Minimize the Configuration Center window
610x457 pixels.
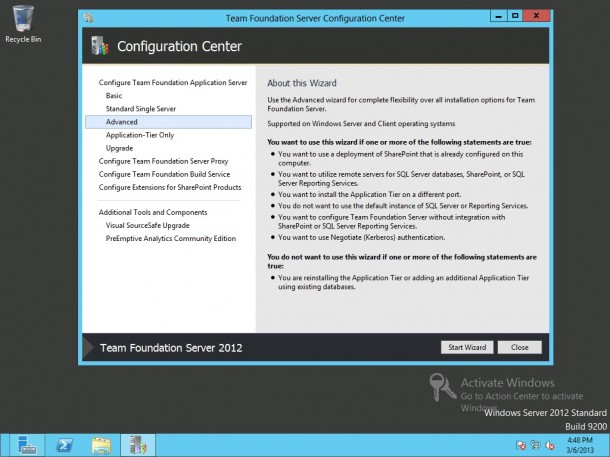coord(499,16)
